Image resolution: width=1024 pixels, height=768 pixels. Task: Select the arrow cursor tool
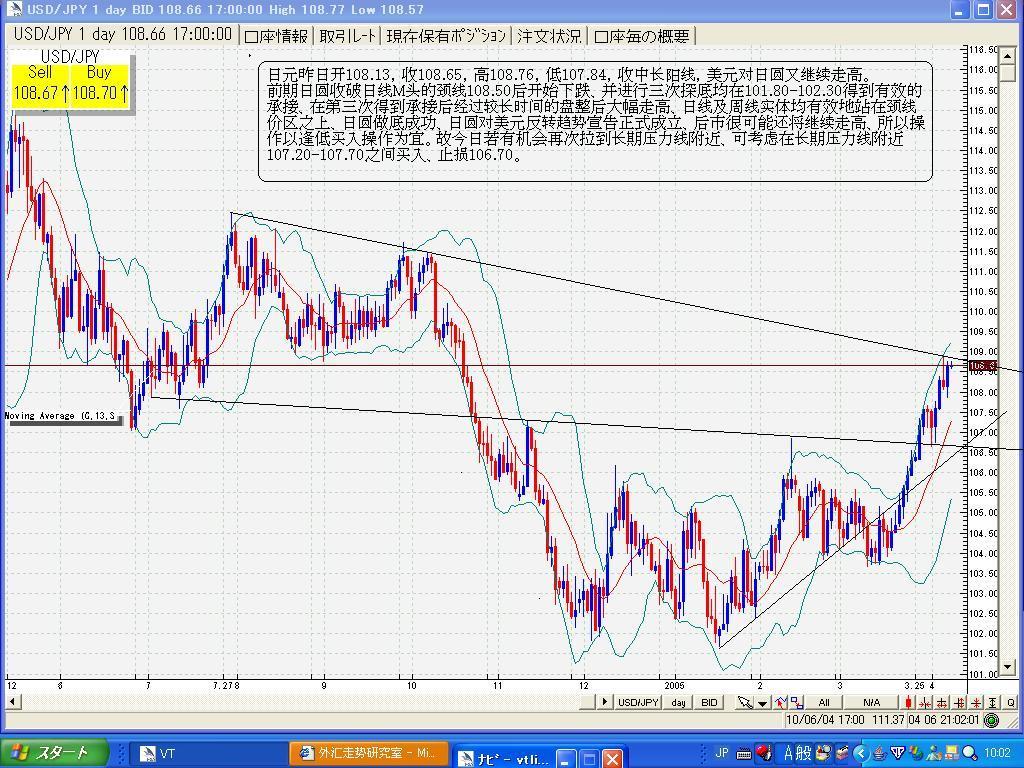tap(745, 702)
